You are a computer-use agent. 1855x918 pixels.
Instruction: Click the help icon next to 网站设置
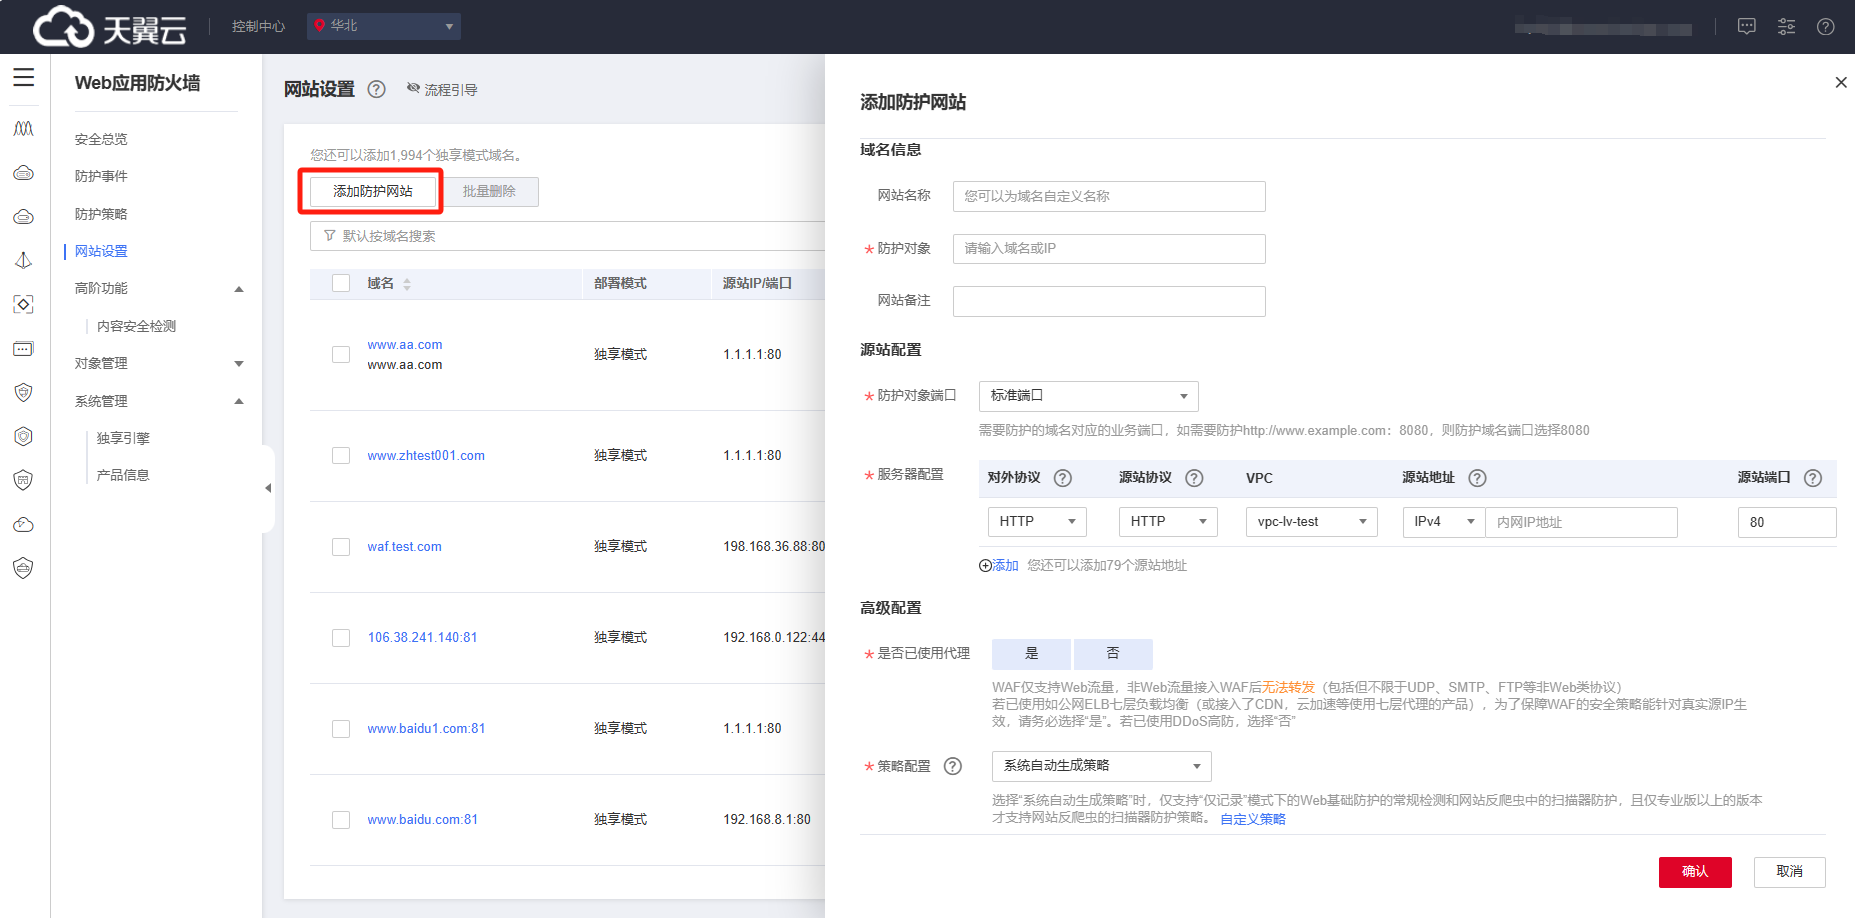pos(376,89)
